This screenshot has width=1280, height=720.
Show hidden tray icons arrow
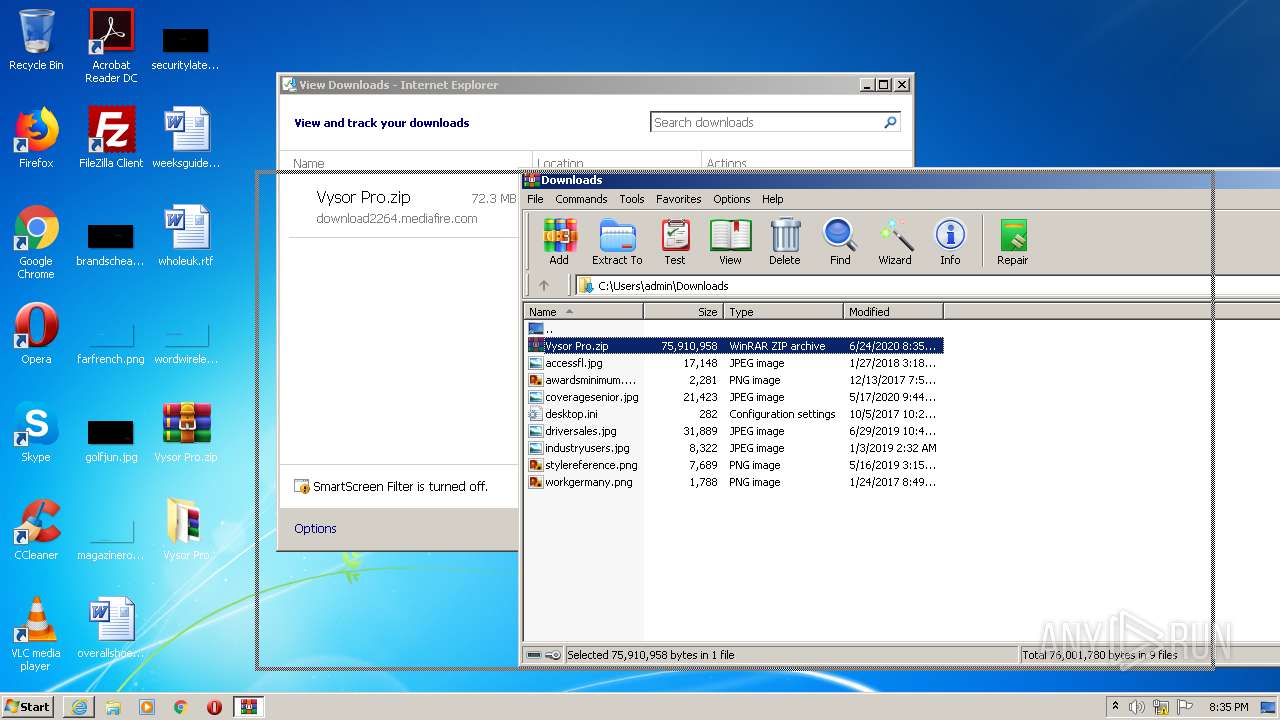[x=1116, y=706]
